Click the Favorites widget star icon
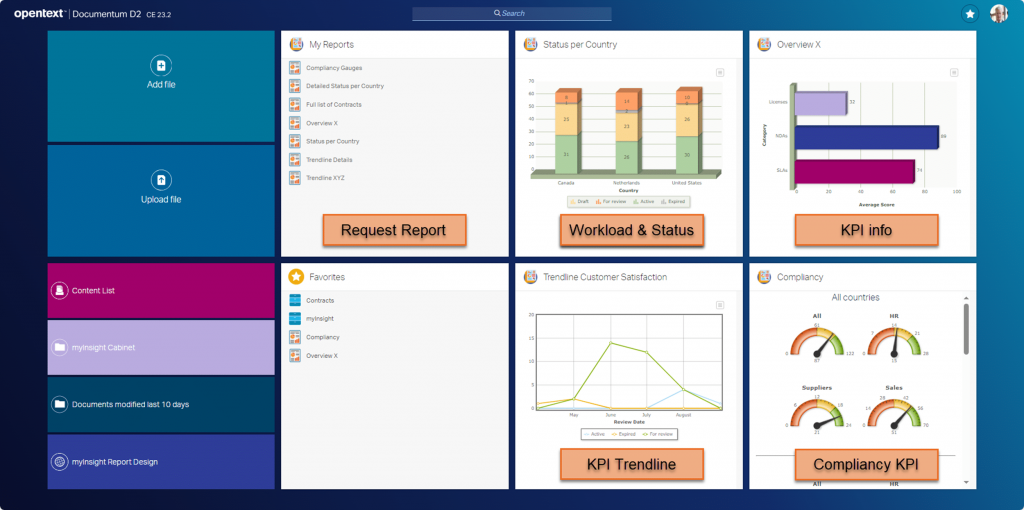The width and height of the screenshot is (1024, 510). [x=296, y=277]
